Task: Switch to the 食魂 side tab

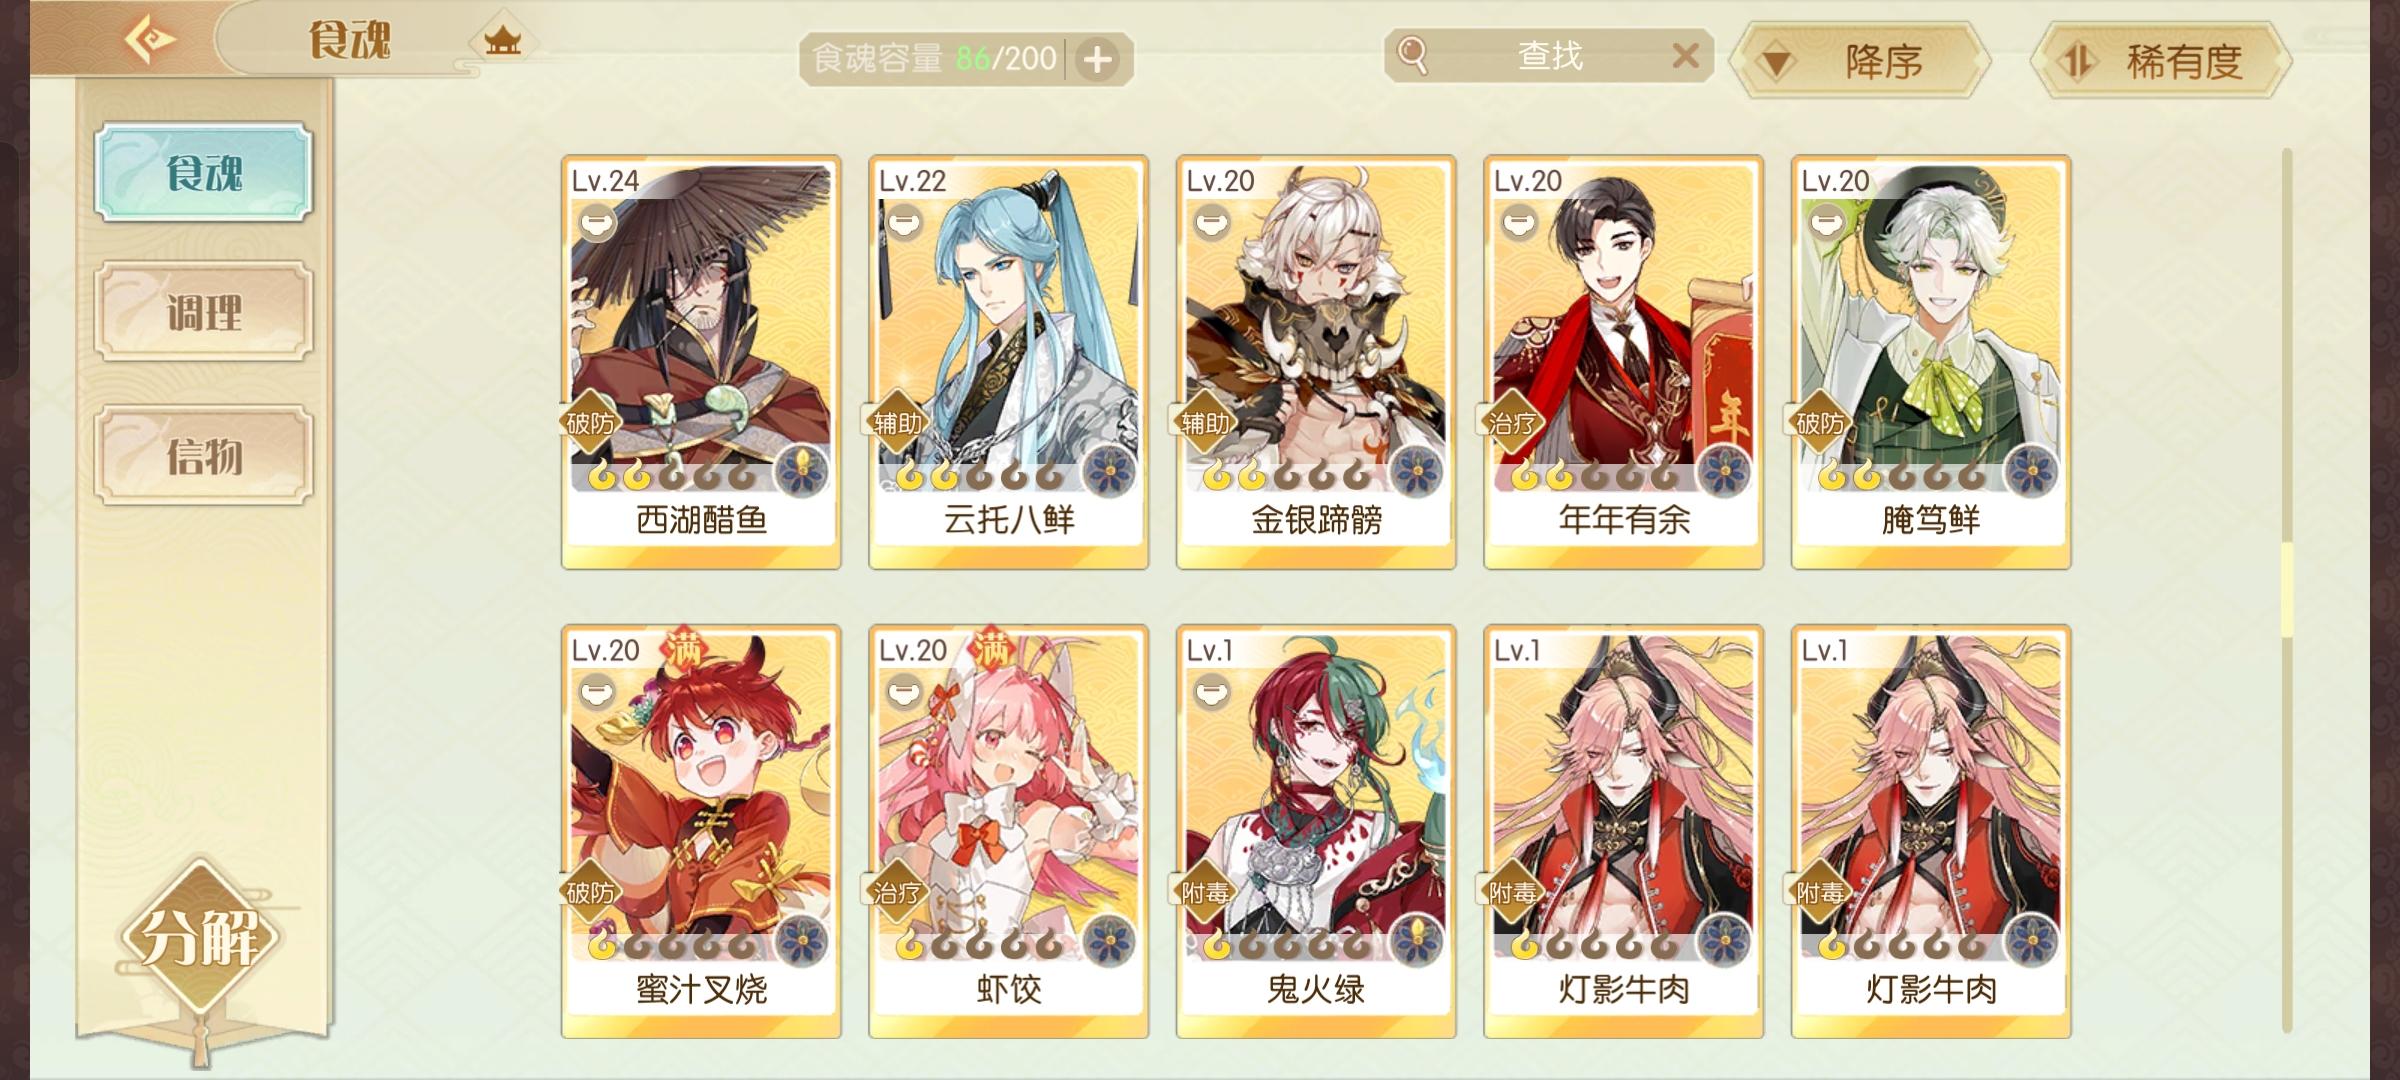Action: click(204, 172)
